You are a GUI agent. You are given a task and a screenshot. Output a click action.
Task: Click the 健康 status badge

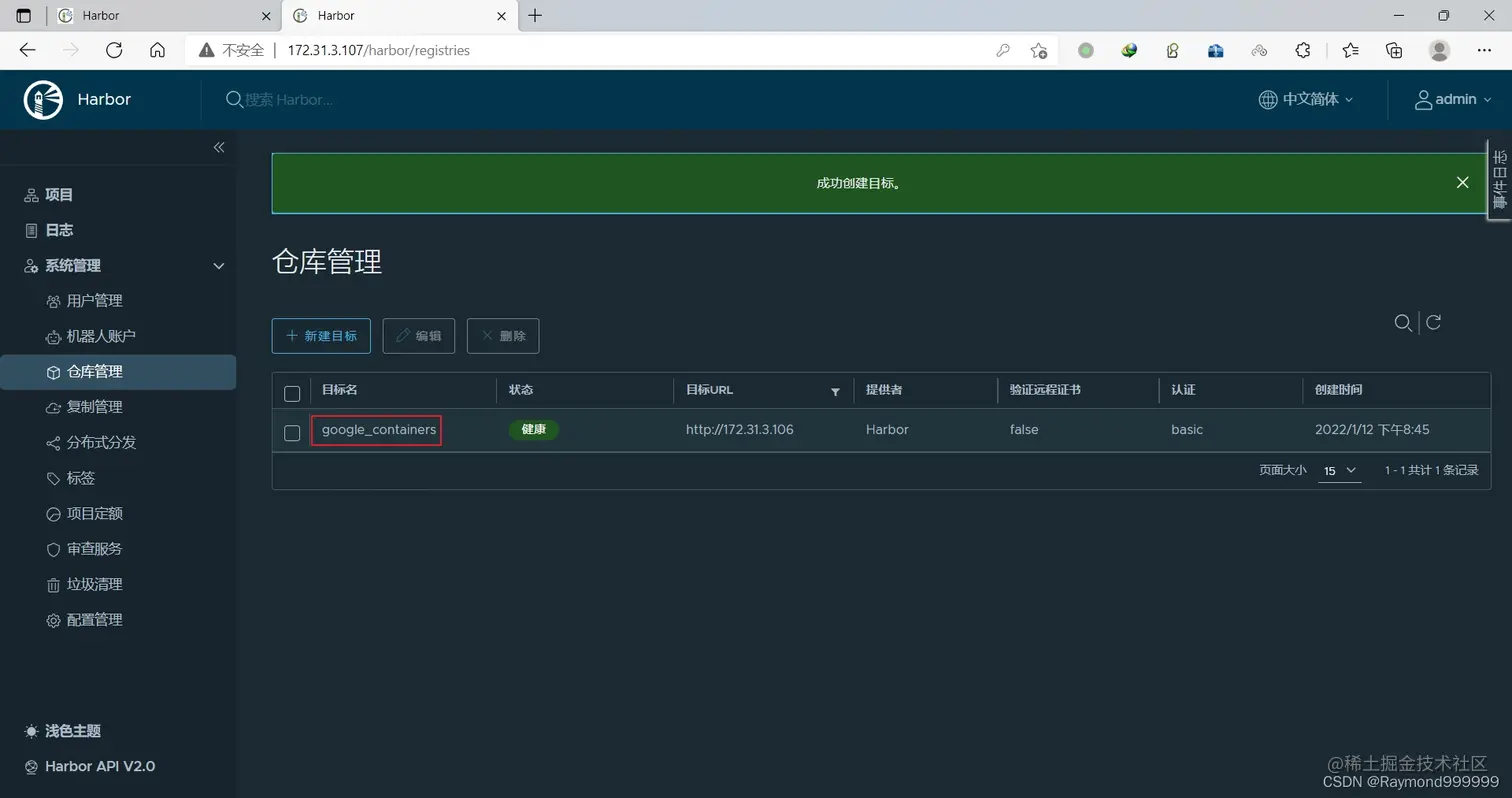tap(533, 429)
